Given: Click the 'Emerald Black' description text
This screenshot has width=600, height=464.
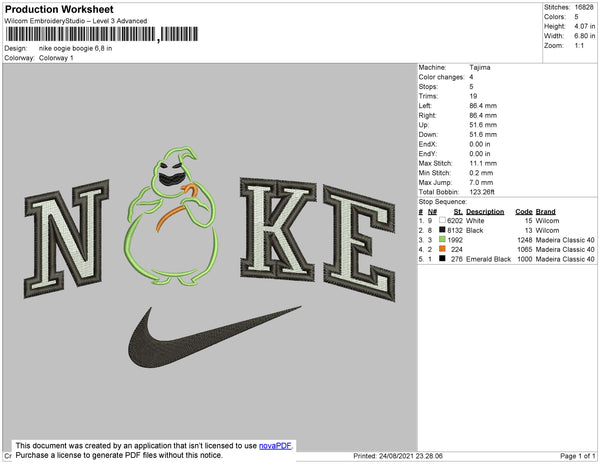Looking at the screenshot, I should tap(489, 259).
